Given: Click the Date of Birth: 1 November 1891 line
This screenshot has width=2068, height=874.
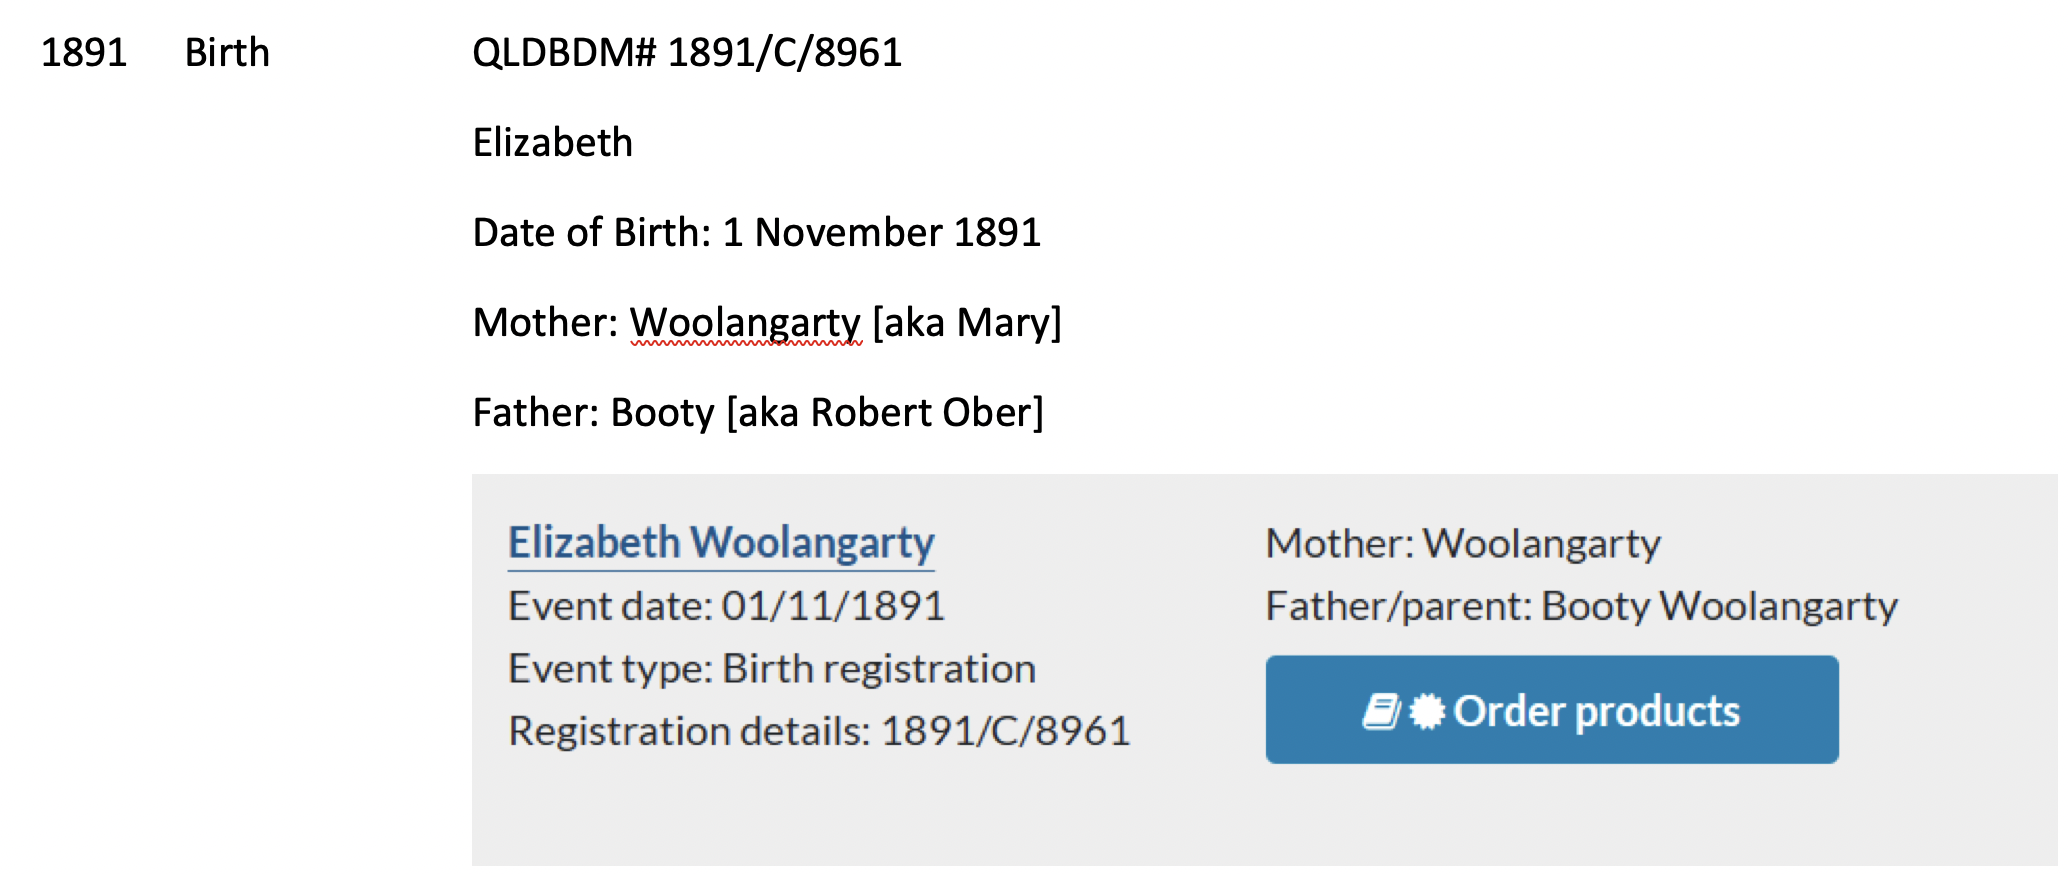Looking at the screenshot, I should click(x=757, y=232).
